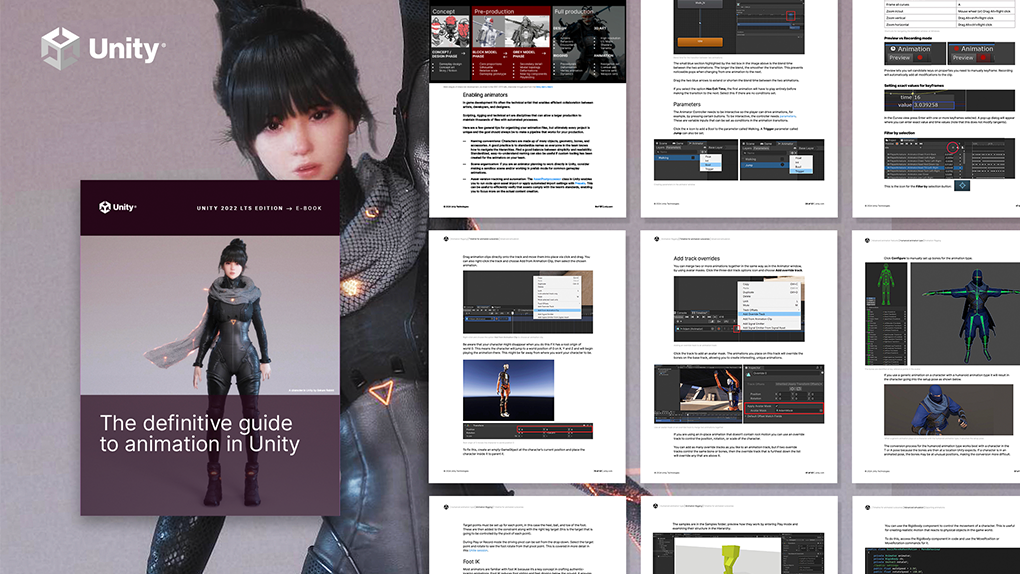Click the red-circled filter icon in Animation window

(953, 147)
